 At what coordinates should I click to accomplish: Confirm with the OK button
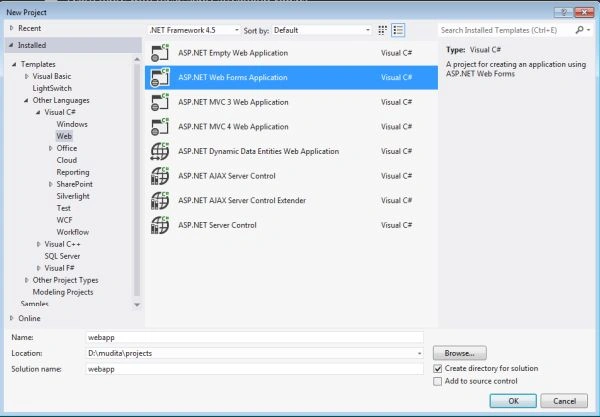pyautogui.click(x=513, y=401)
